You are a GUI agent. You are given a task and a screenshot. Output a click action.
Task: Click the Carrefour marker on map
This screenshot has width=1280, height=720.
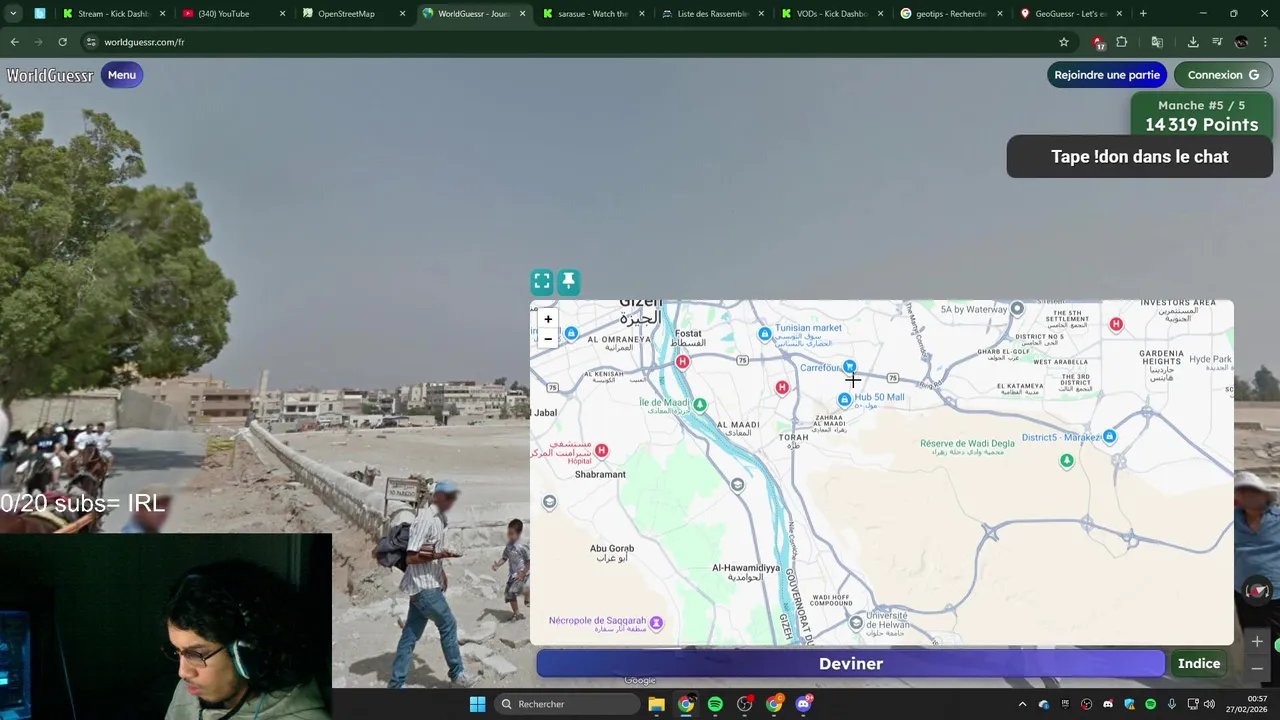click(849, 367)
